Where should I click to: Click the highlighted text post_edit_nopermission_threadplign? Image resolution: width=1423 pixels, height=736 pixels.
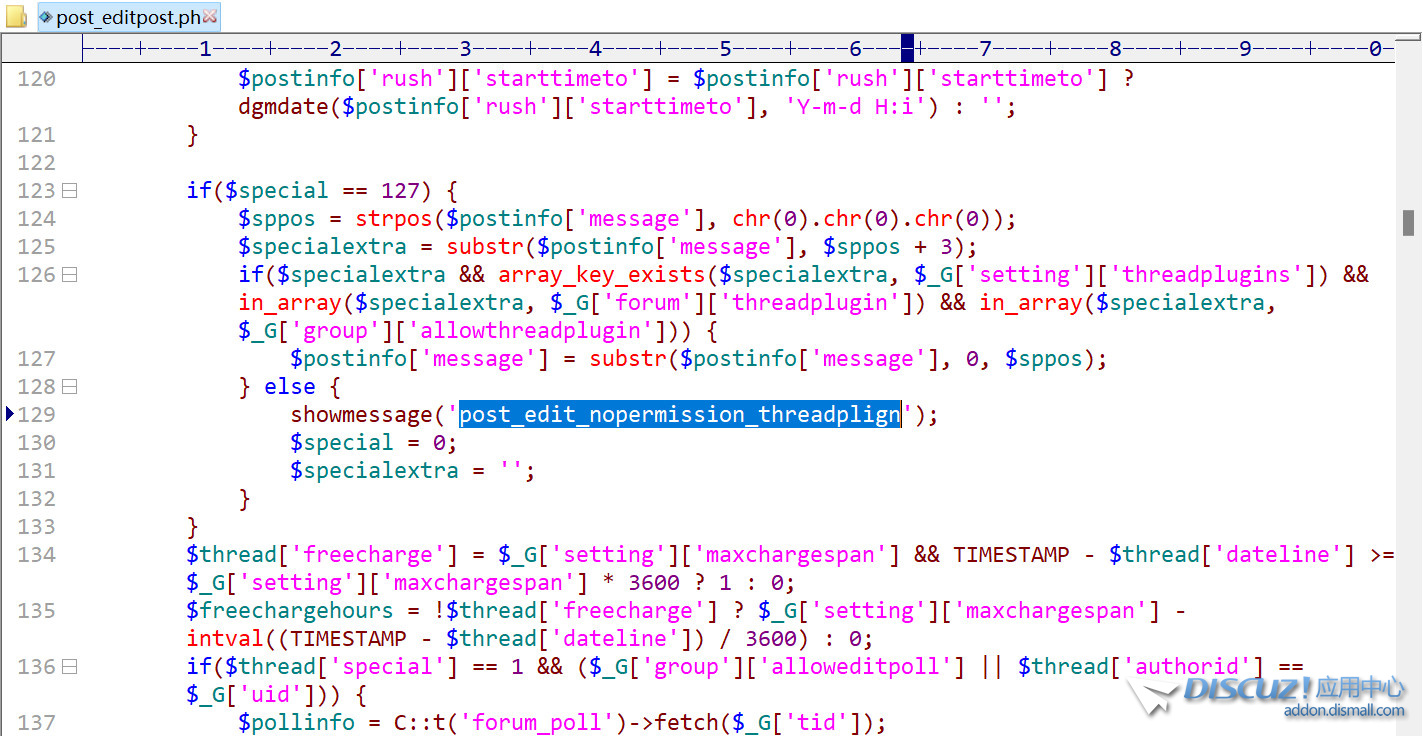pyautogui.click(x=680, y=414)
